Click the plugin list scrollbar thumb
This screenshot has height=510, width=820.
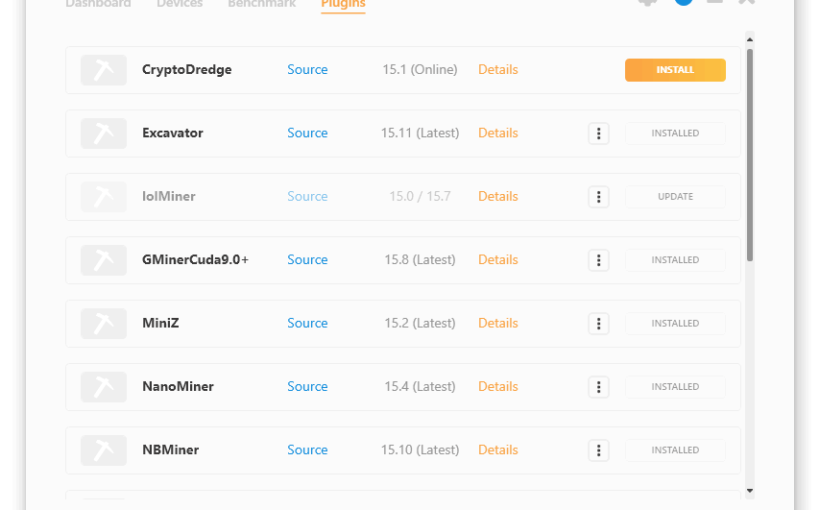(x=750, y=150)
